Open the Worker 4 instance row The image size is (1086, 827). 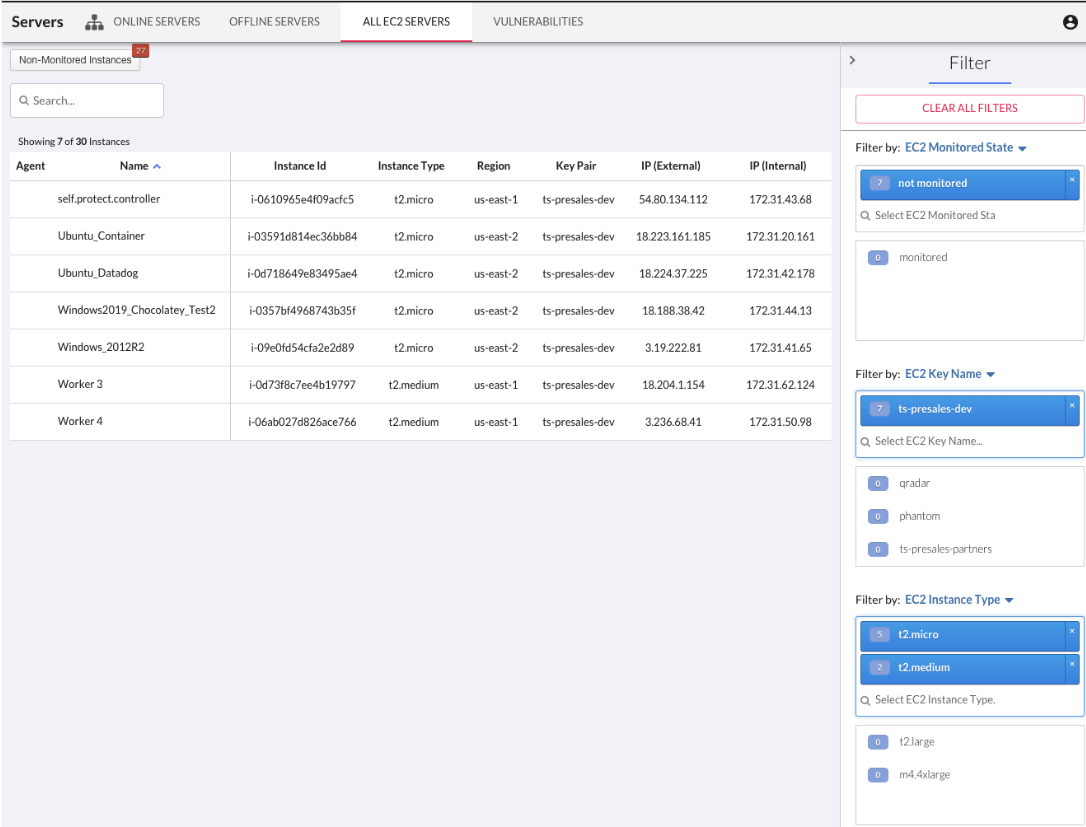tap(420, 422)
